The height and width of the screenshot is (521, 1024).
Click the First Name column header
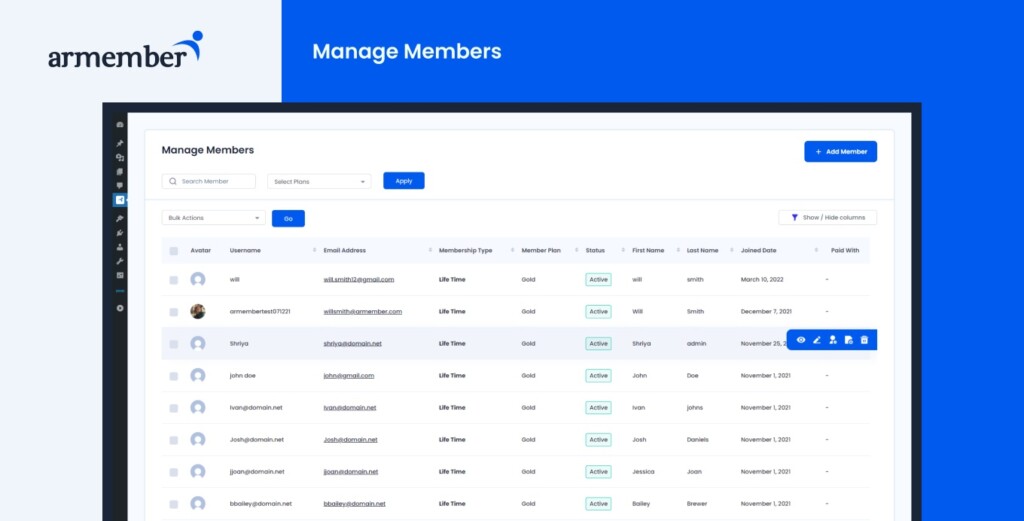[648, 251]
